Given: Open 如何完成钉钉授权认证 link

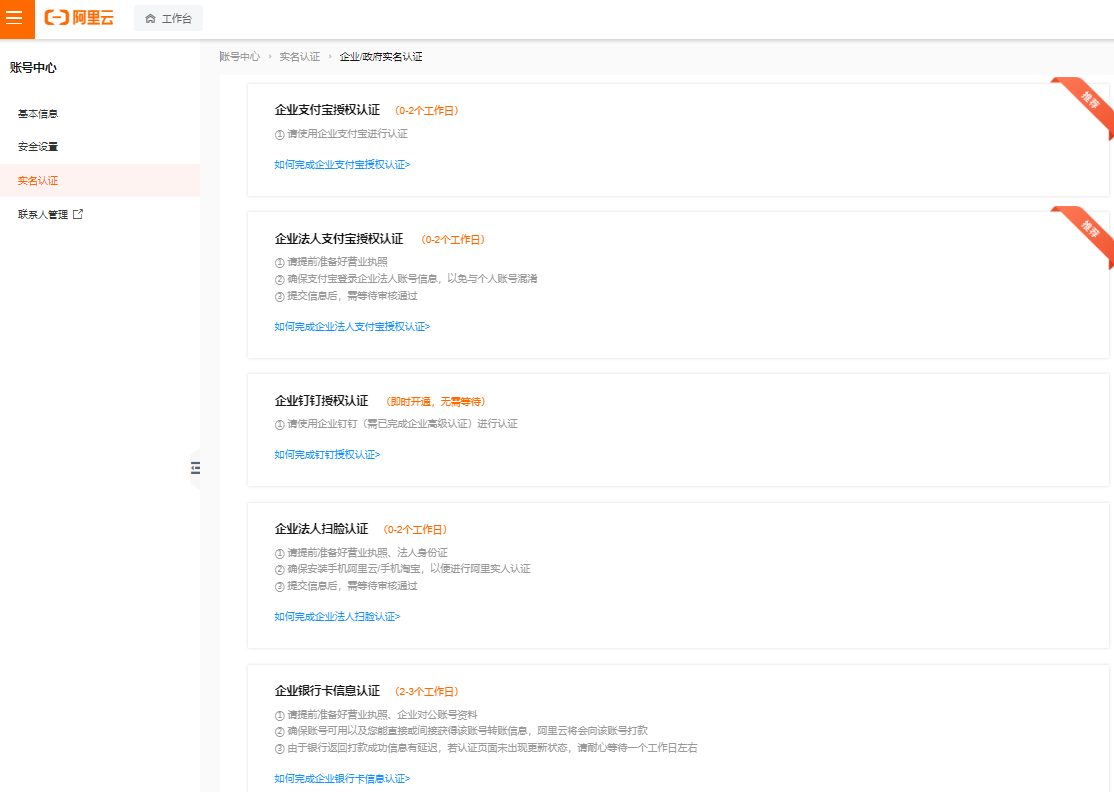Looking at the screenshot, I should [x=328, y=455].
